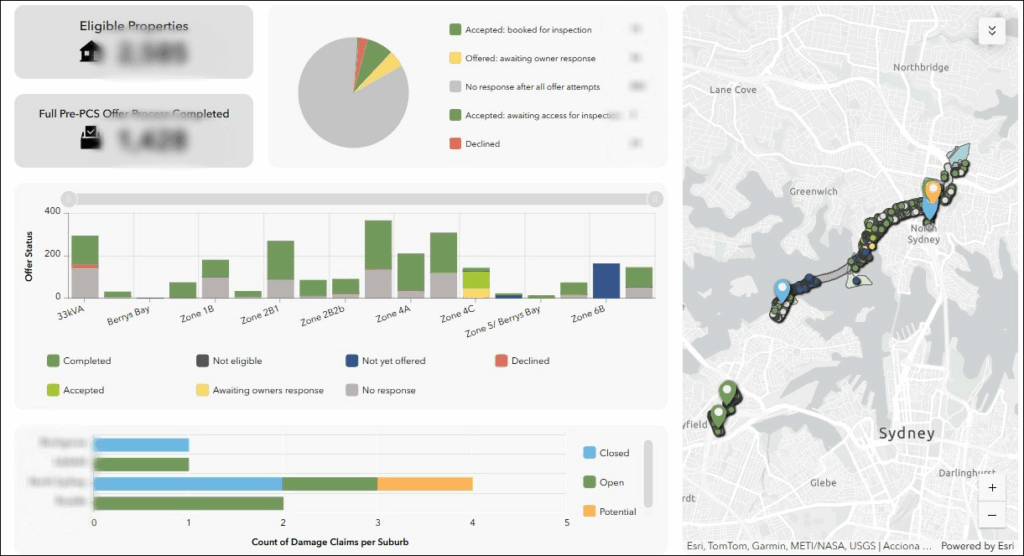Click the Northbridge label on the map
The height and width of the screenshot is (556, 1024).
[921, 67]
